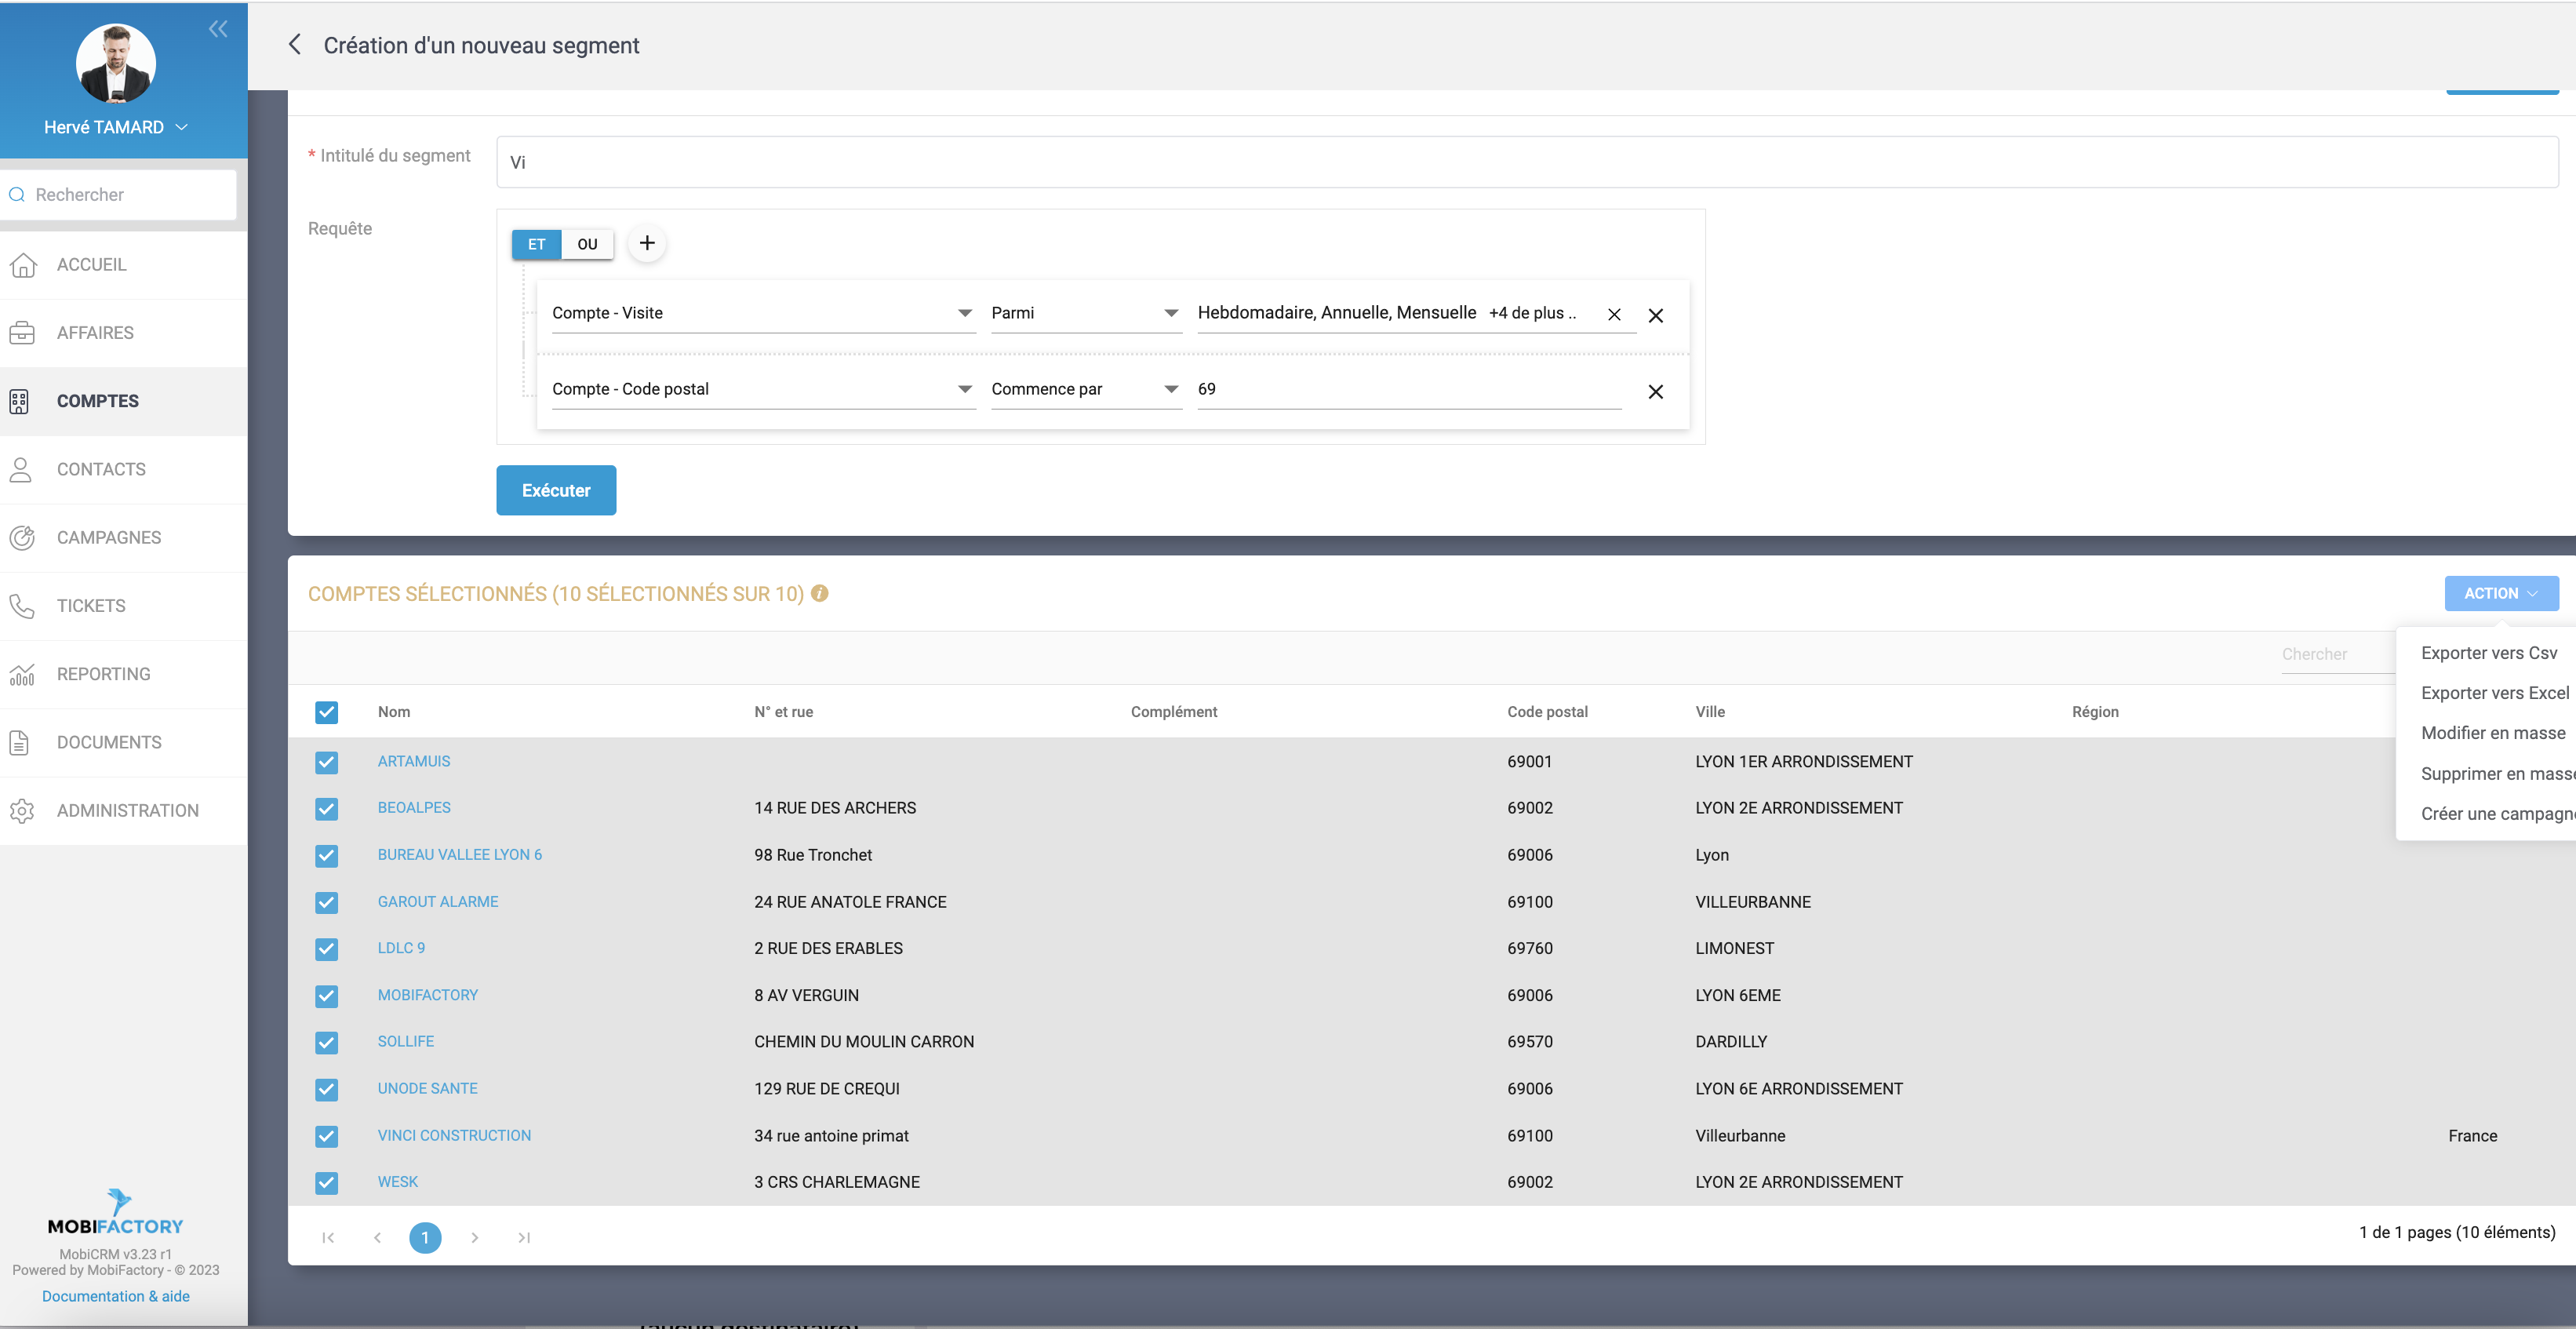This screenshot has width=2576, height=1329.
Task: Remove the Compte - Code postal condition
Action: tap(1655, 392)
